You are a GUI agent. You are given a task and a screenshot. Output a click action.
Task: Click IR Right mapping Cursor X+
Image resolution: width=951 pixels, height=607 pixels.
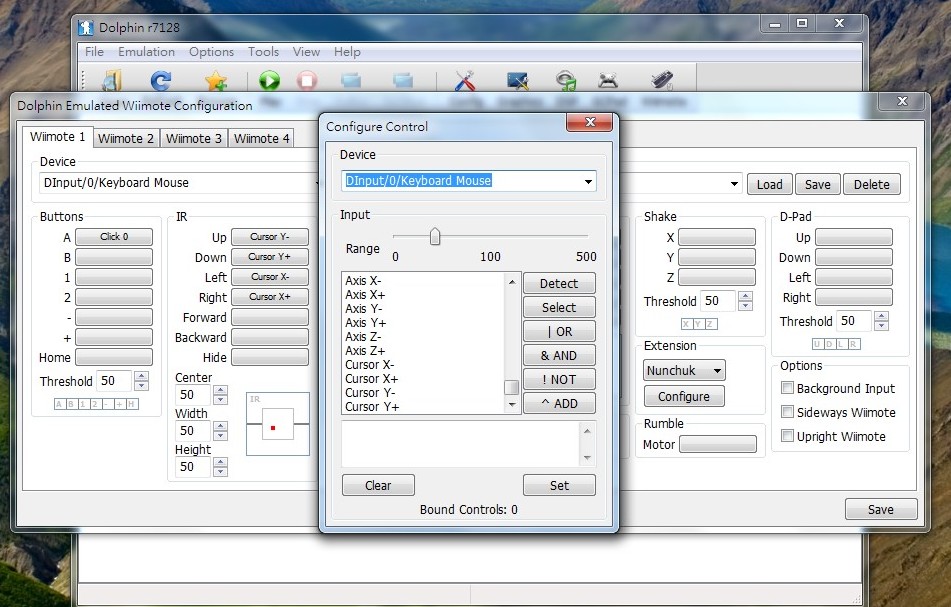(269, 297)
